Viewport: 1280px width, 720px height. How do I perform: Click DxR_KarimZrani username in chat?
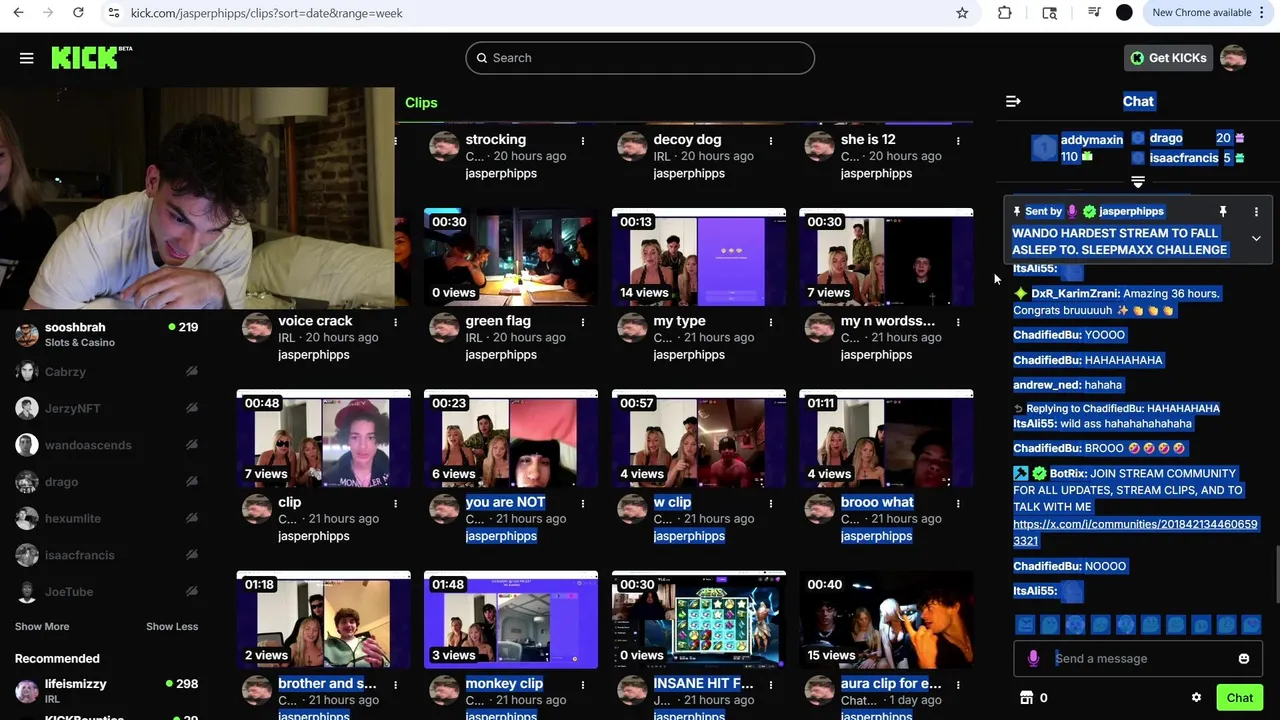pyautogui.click(x=1075, y=293)
